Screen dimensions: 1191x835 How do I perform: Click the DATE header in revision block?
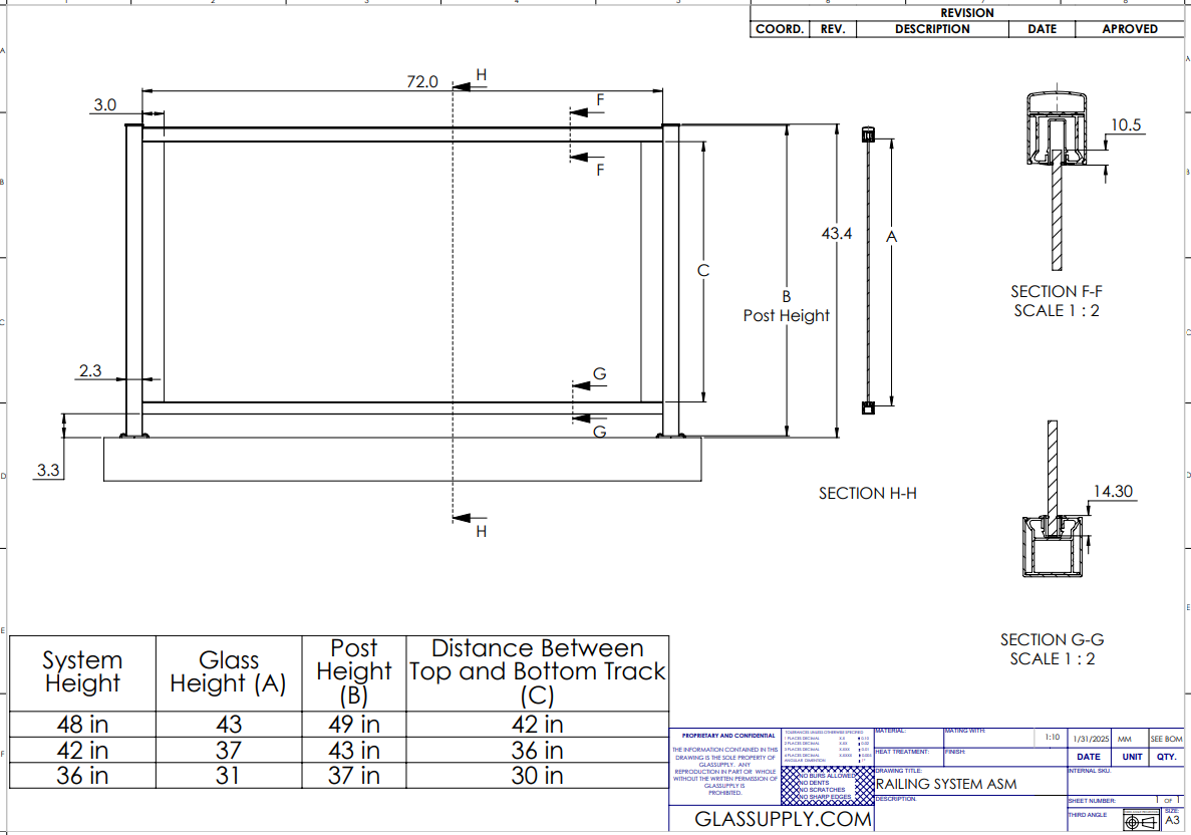pos(1042,29)
